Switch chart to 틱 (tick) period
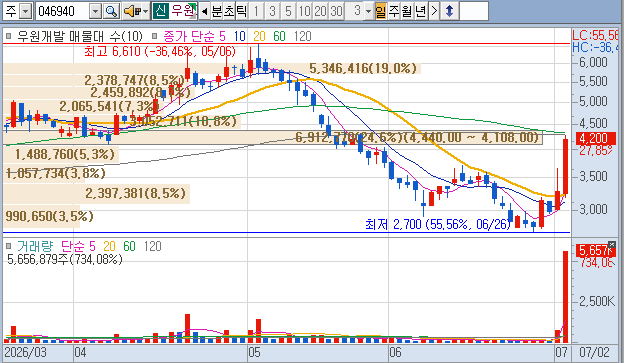 pos(241,11)
